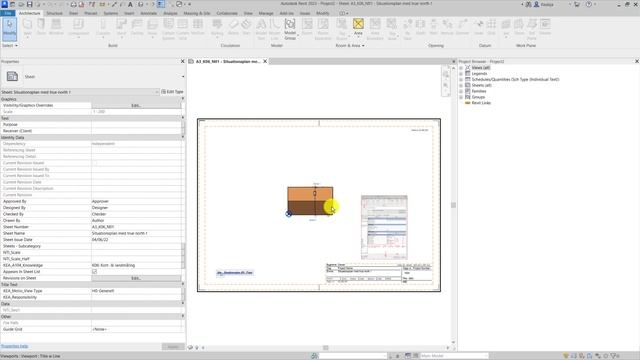Switch to the Structure ribbon tab
The width and height of the screenshot is (640, 360).
point(54,13)
